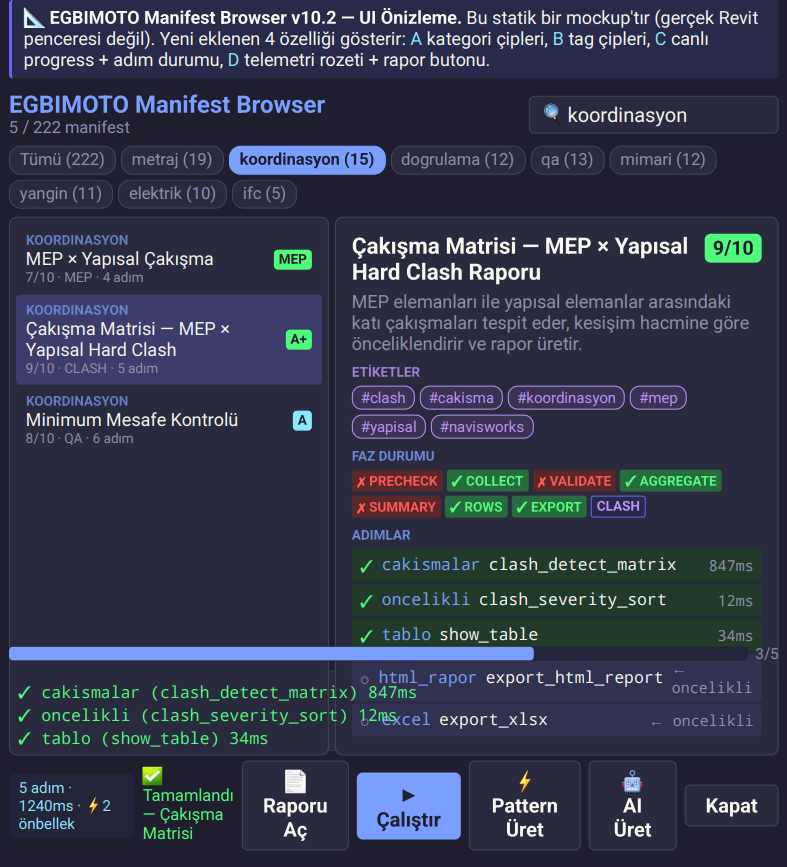Click the 9/10 score badge
Viewport: 787px width, 867px height.
pyautogui.click(x=733, y=248)
